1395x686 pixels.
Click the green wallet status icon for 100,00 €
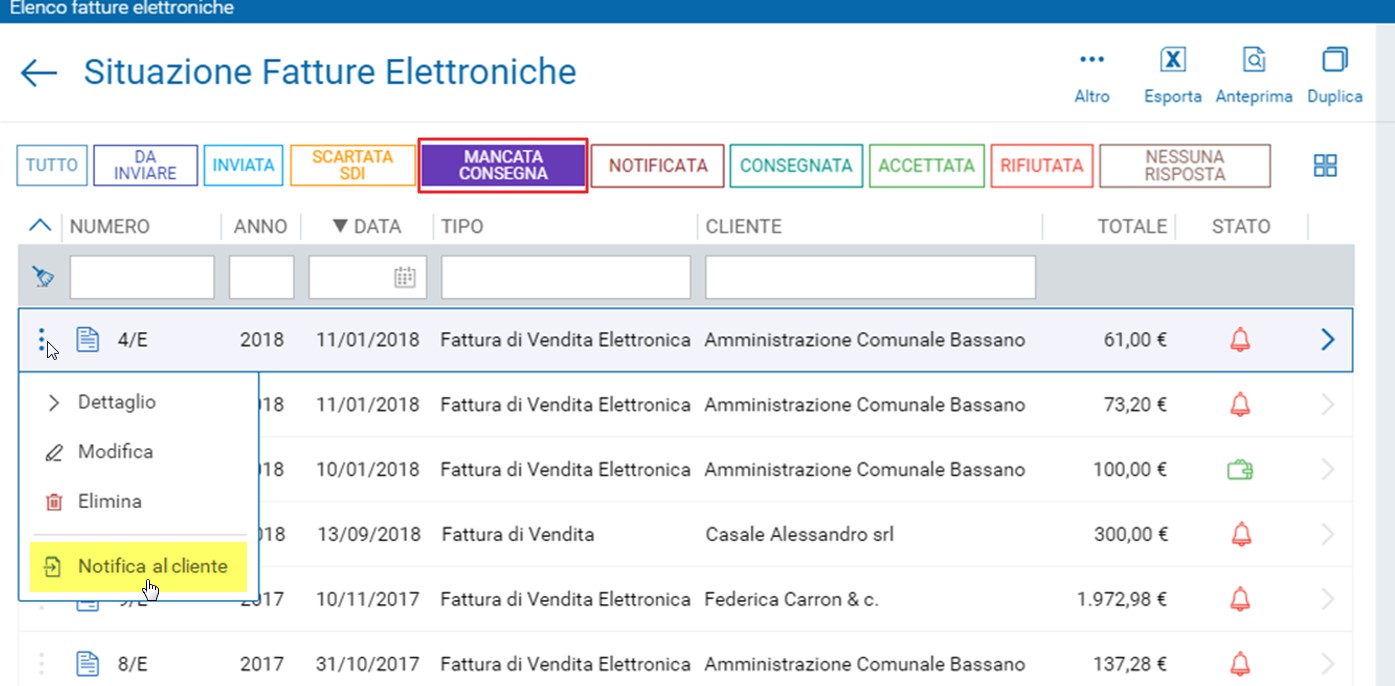(x=1240, y=469)
